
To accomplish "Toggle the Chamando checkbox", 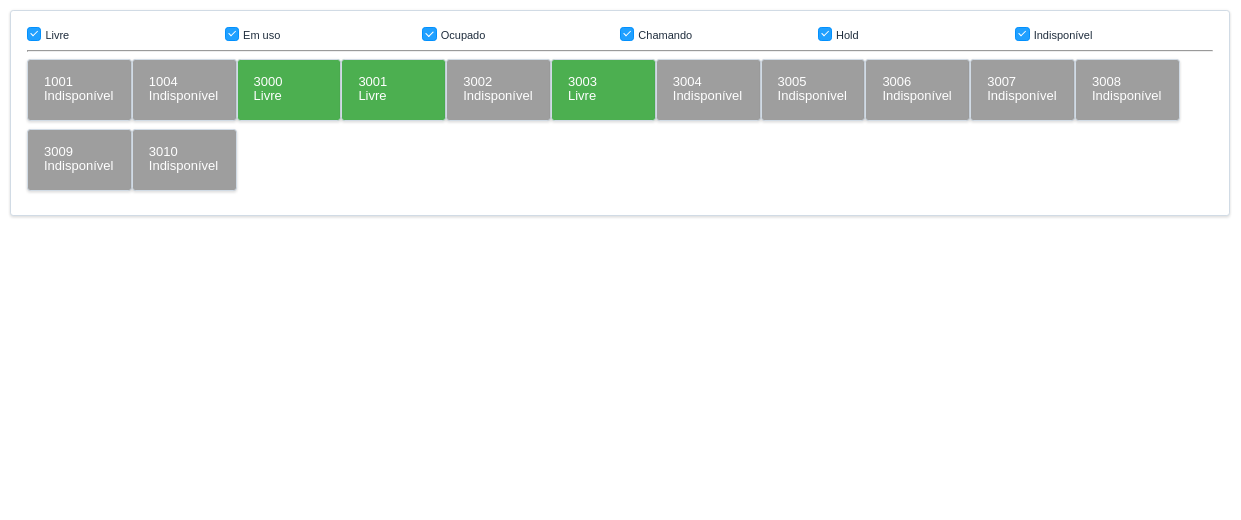I will 627,34.
